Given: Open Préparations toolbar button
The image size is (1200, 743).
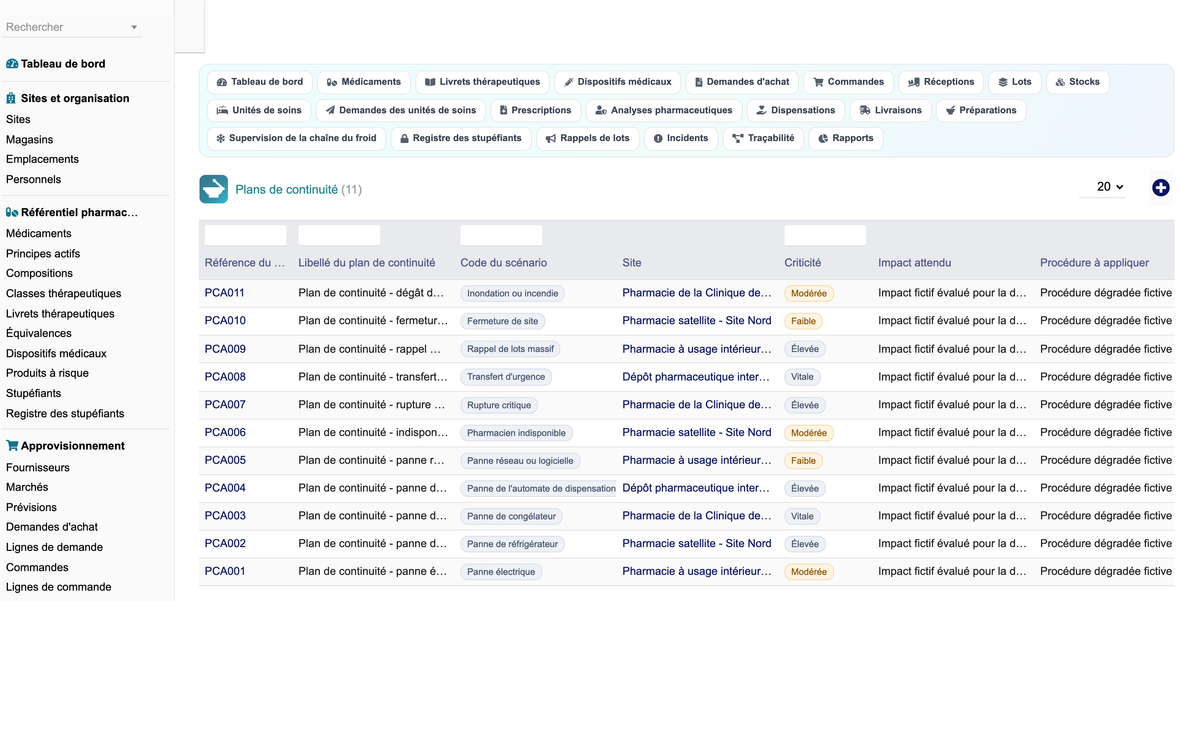Looking at the screenshot, I should [x=981, y=110].
